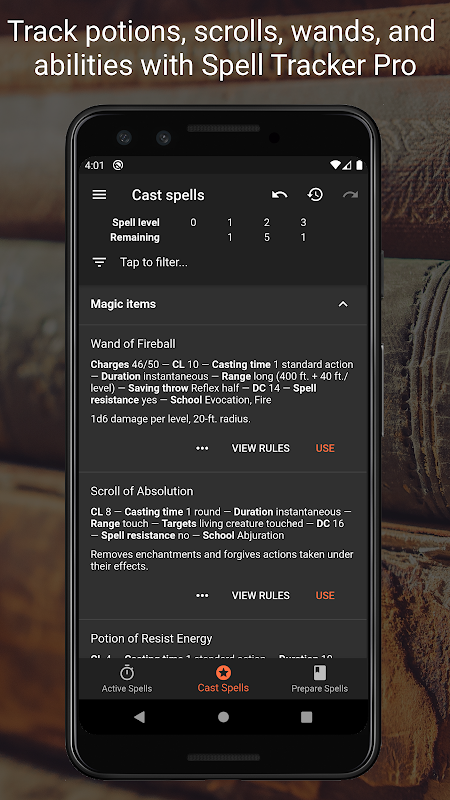View rules for Scroll of Absolution
The height and width of the screenshot is (800, 450).
pyautogui.click(x=261, y=595)
